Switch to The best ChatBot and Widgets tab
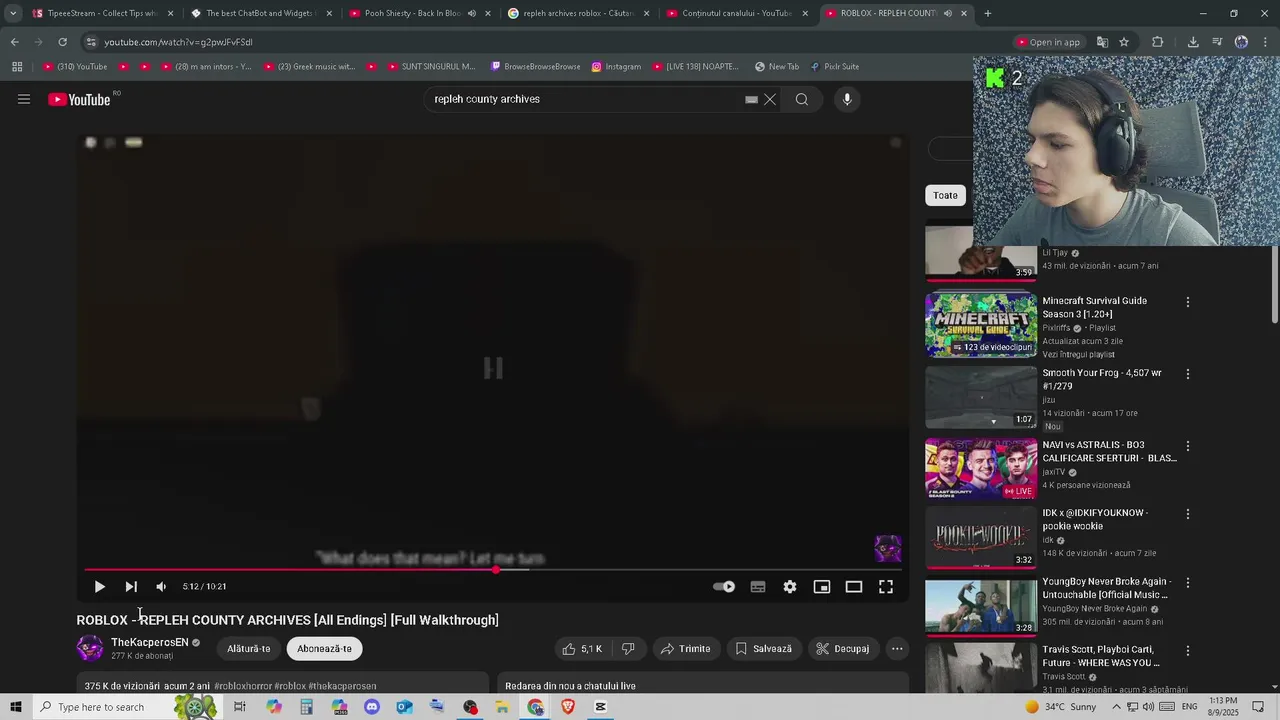1280x720 pixels. tap(261, 13)
